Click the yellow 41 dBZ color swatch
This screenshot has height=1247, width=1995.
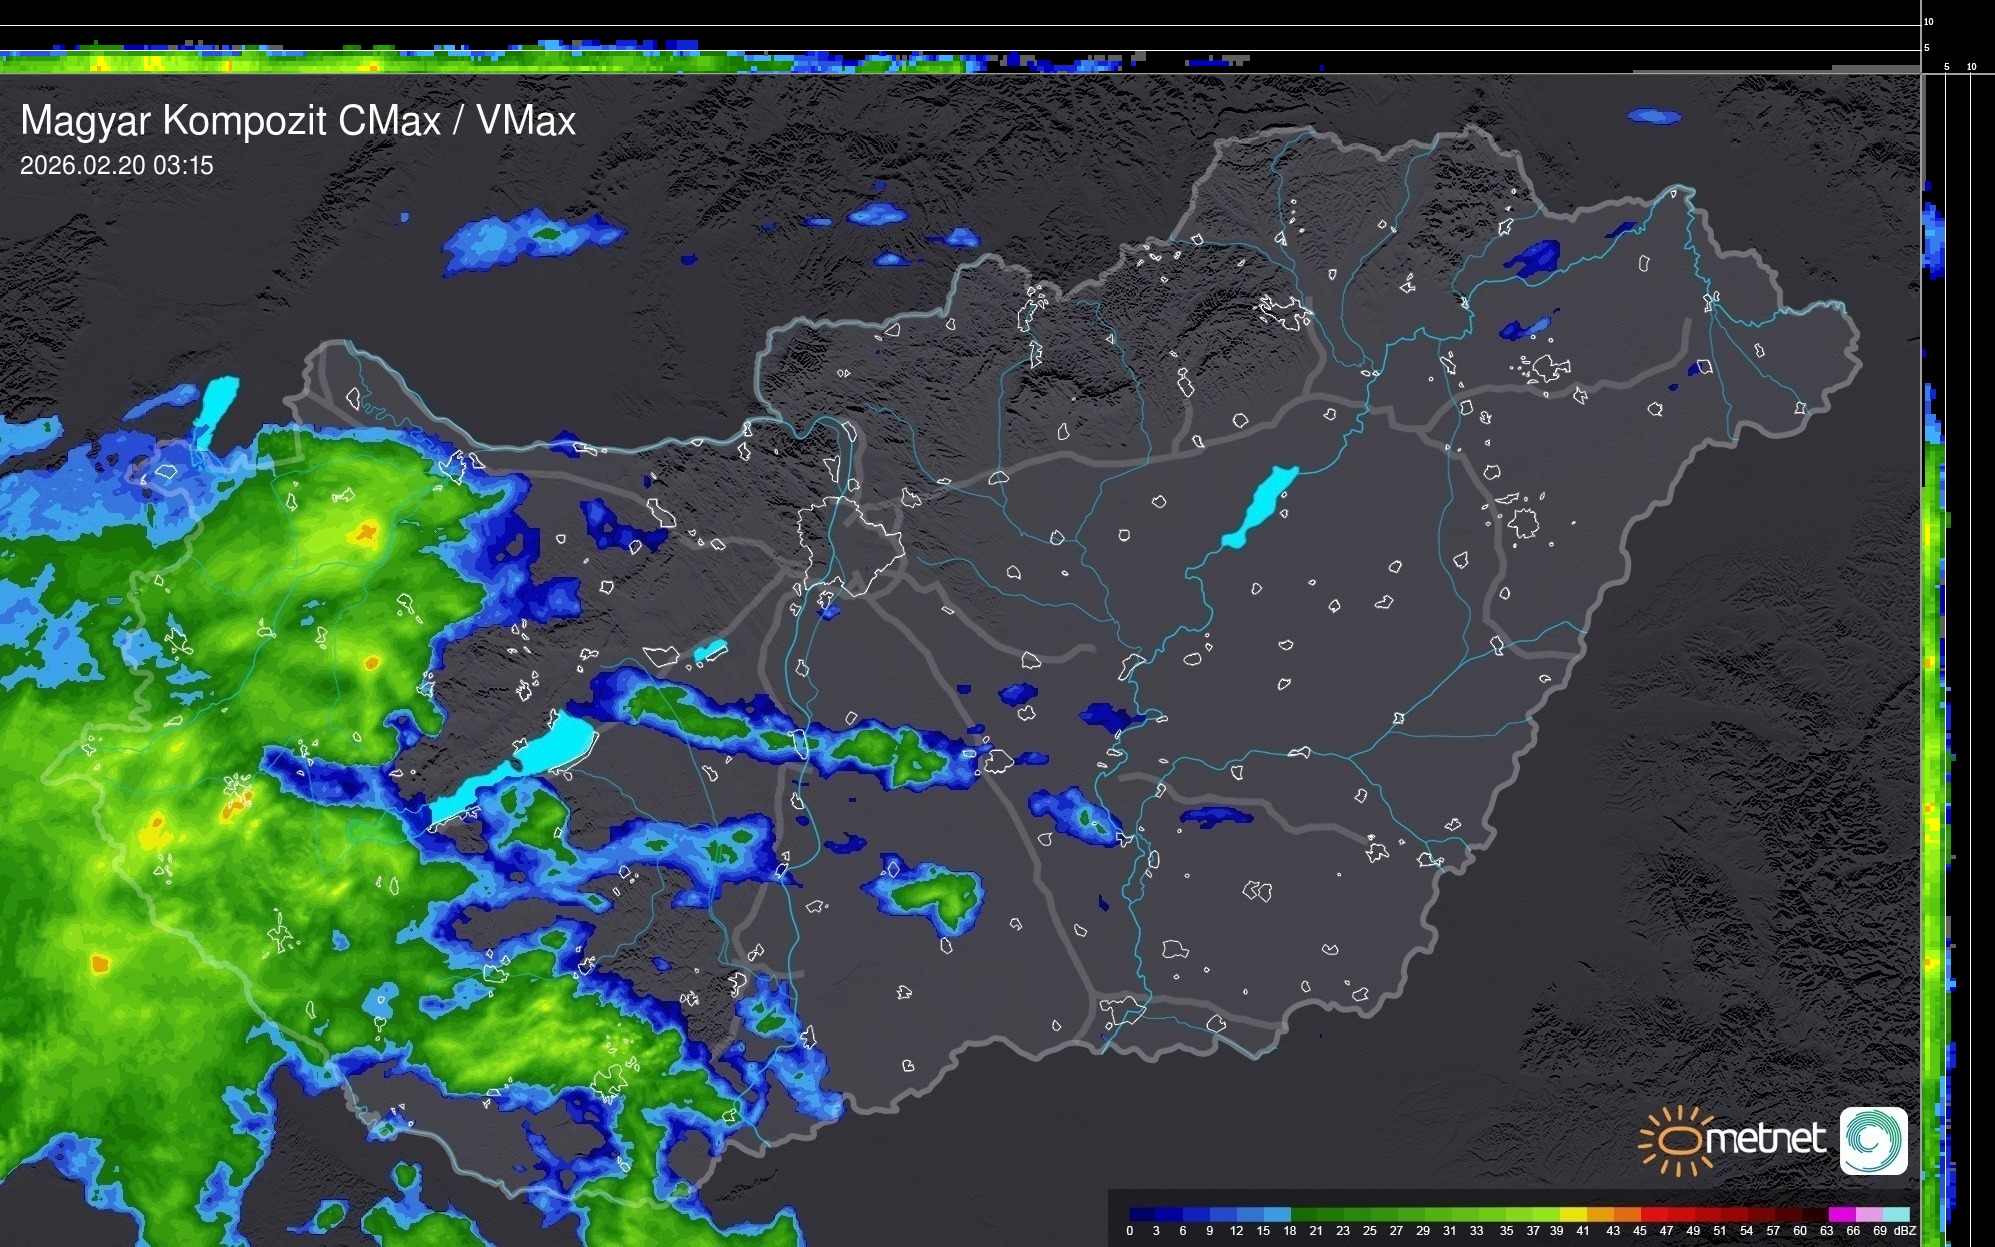[1574, 1214]
